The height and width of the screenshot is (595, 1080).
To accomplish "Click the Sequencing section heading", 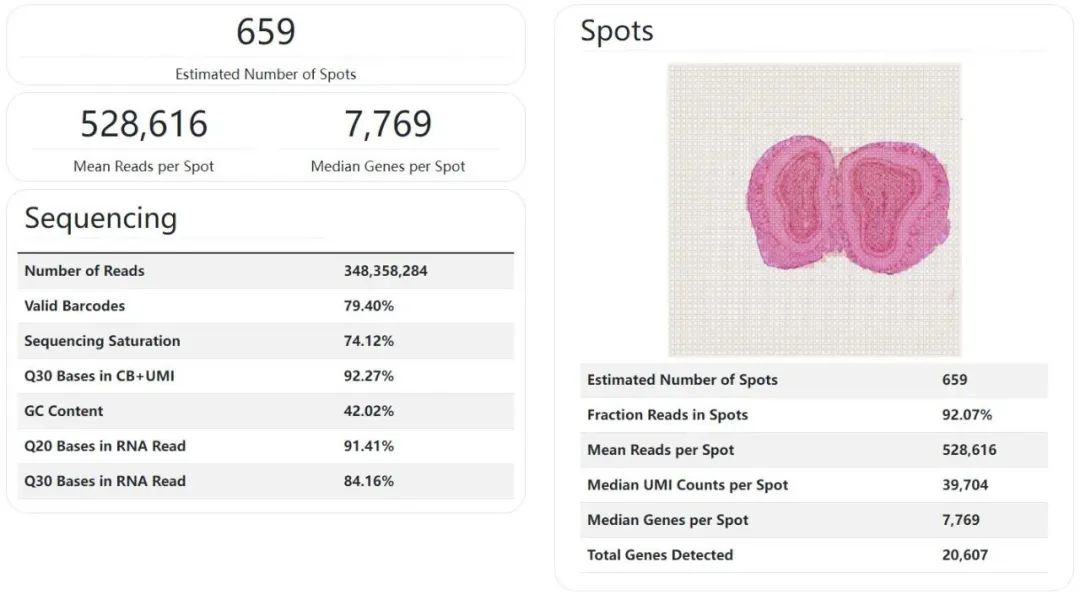I will coord(101,218).
